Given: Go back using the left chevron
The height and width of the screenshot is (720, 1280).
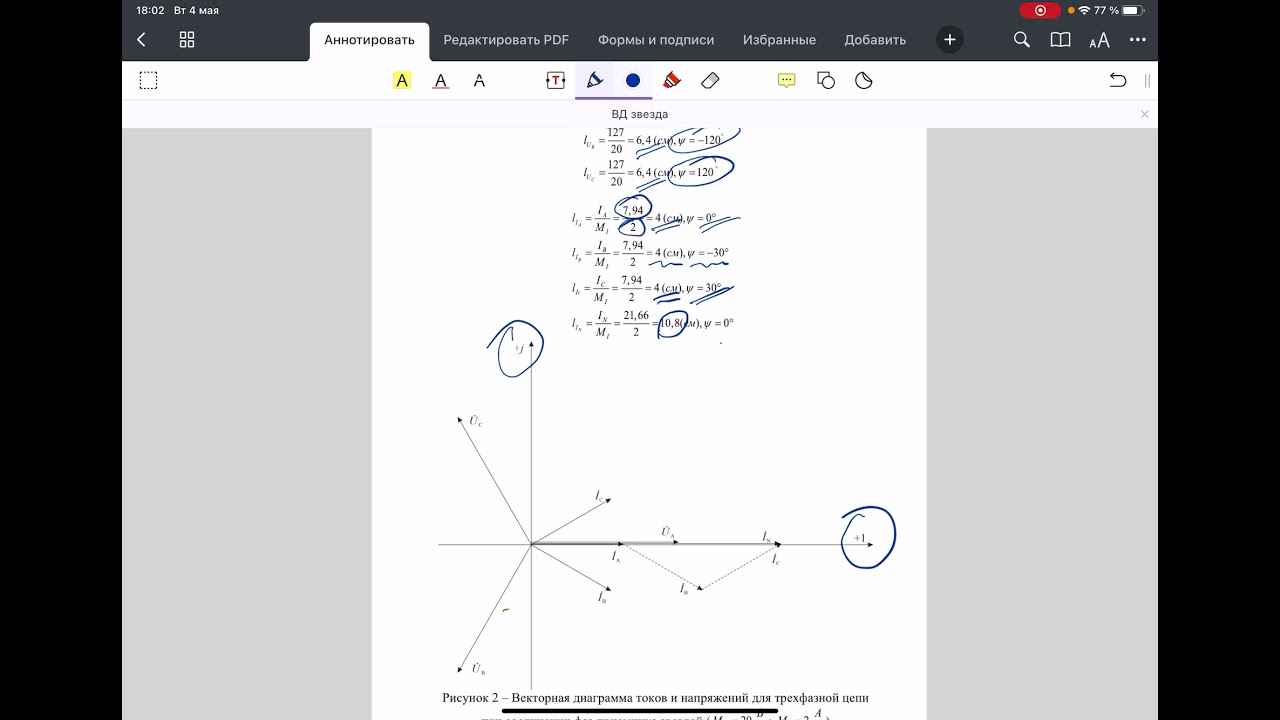Looking at the screenshot, I should (141, 40).
